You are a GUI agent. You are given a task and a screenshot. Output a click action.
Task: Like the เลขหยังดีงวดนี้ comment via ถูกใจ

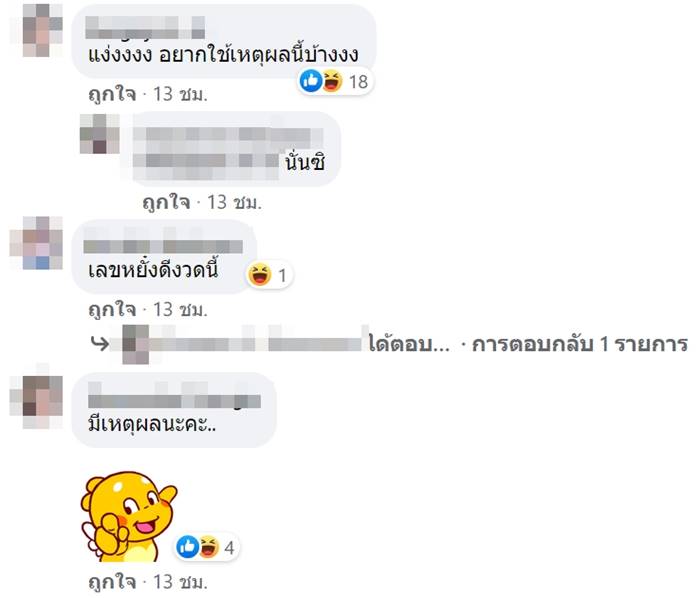click(x=112, y=309)
